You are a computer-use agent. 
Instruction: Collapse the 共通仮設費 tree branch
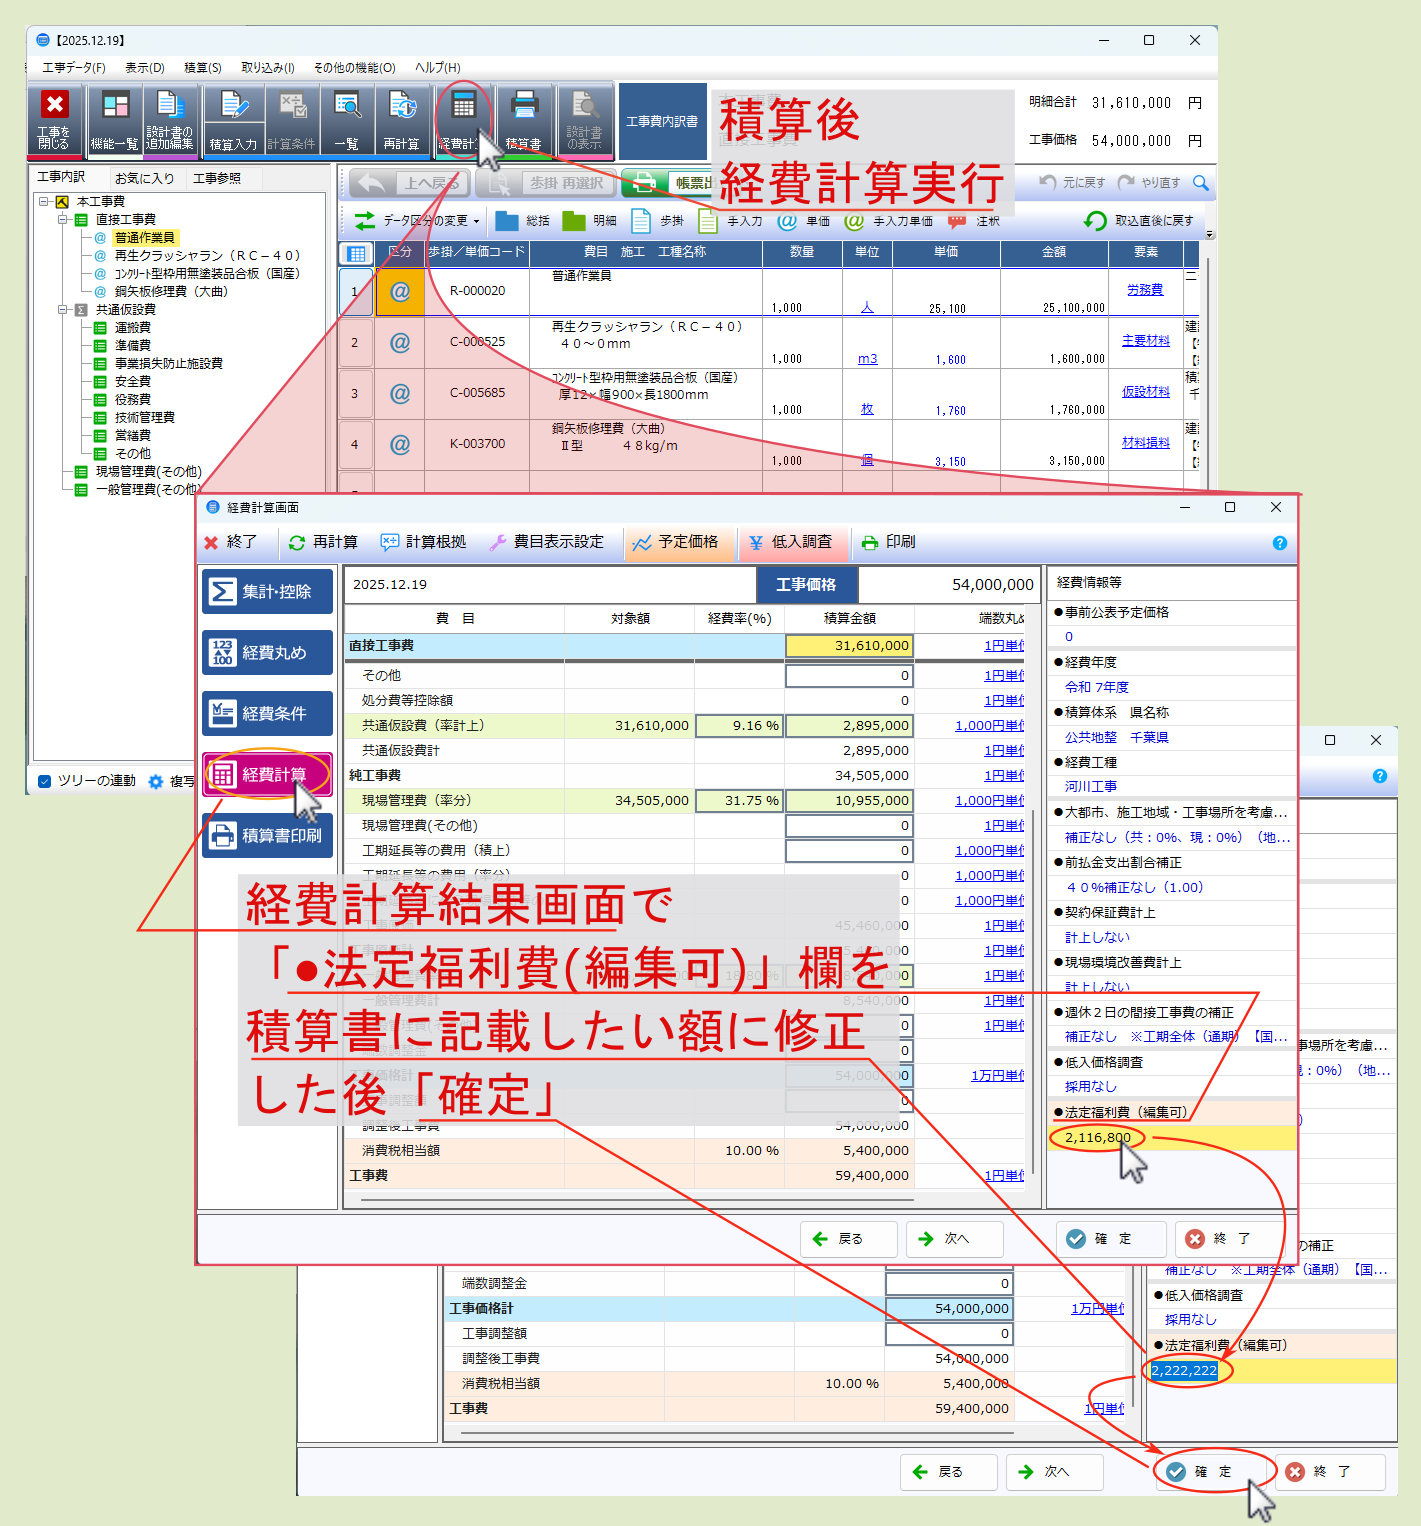[63, 310]
